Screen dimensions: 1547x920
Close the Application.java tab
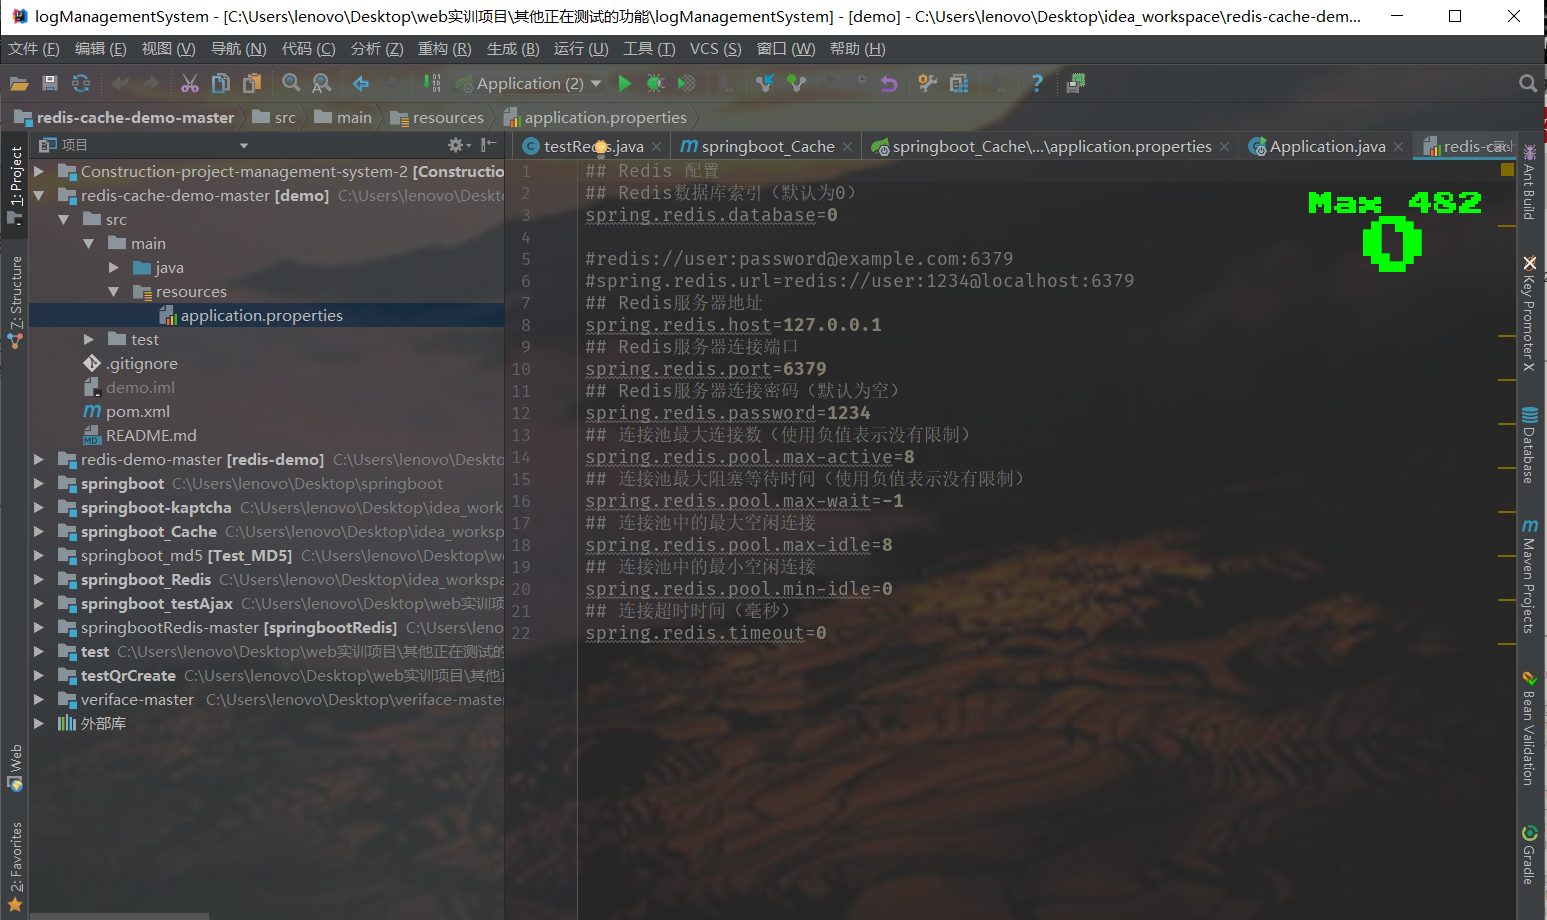click(x=1398, y=147)
